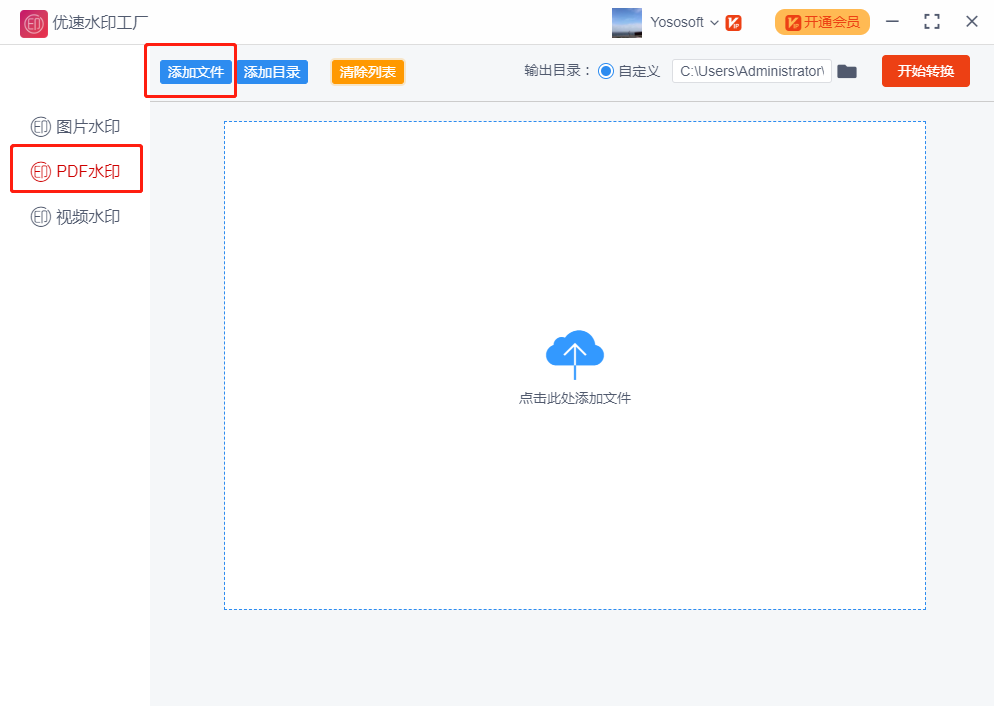Click the cloud upload icon
This screenshot has width=994, height=706.
coord(575,354)
